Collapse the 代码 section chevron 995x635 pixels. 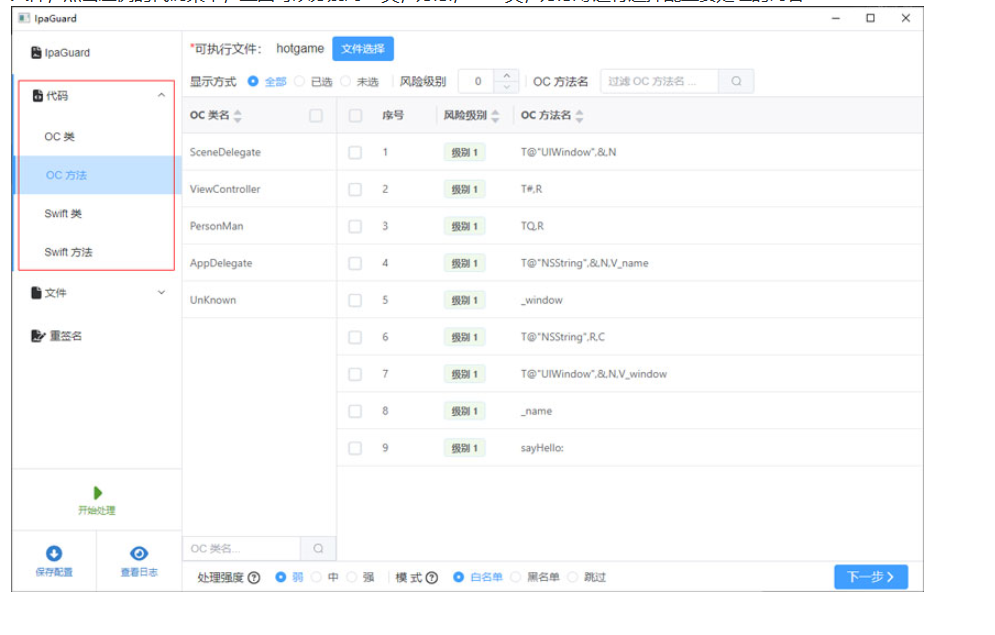coord(160,96)
